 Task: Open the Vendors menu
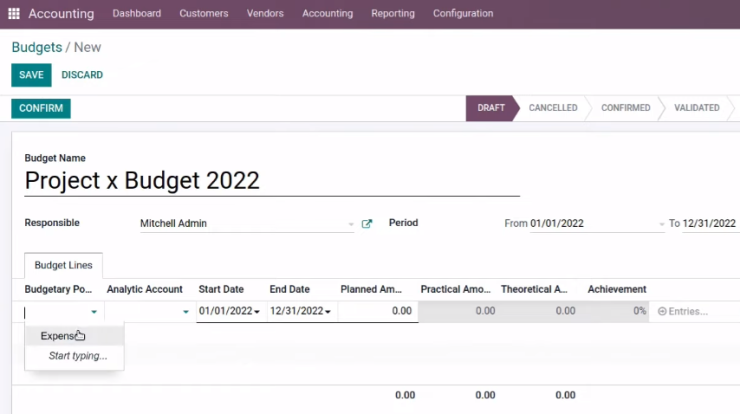265,14
